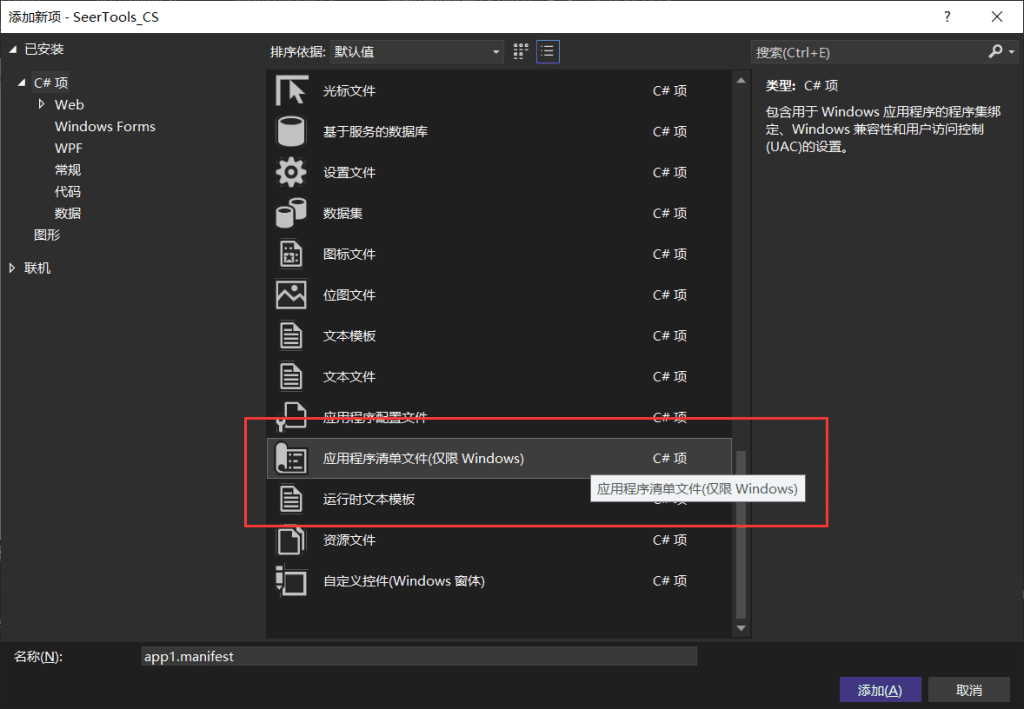Click the custom control (自定义控件) icon

point(290,581)
